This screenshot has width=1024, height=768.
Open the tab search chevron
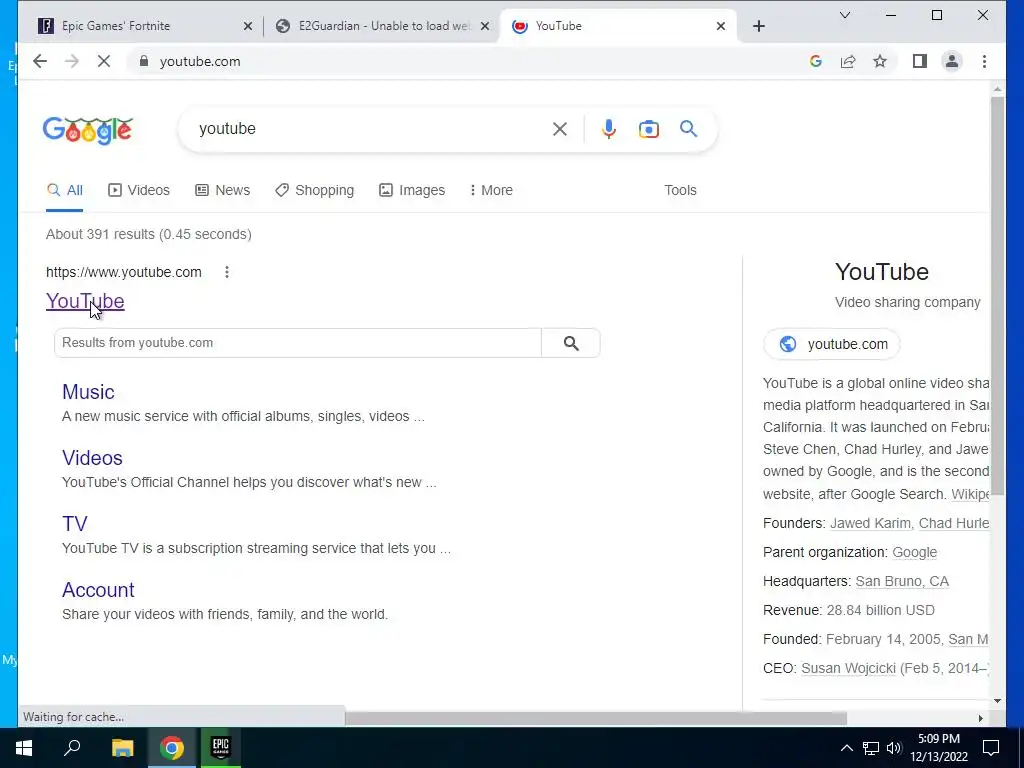[x=844, y=15]
